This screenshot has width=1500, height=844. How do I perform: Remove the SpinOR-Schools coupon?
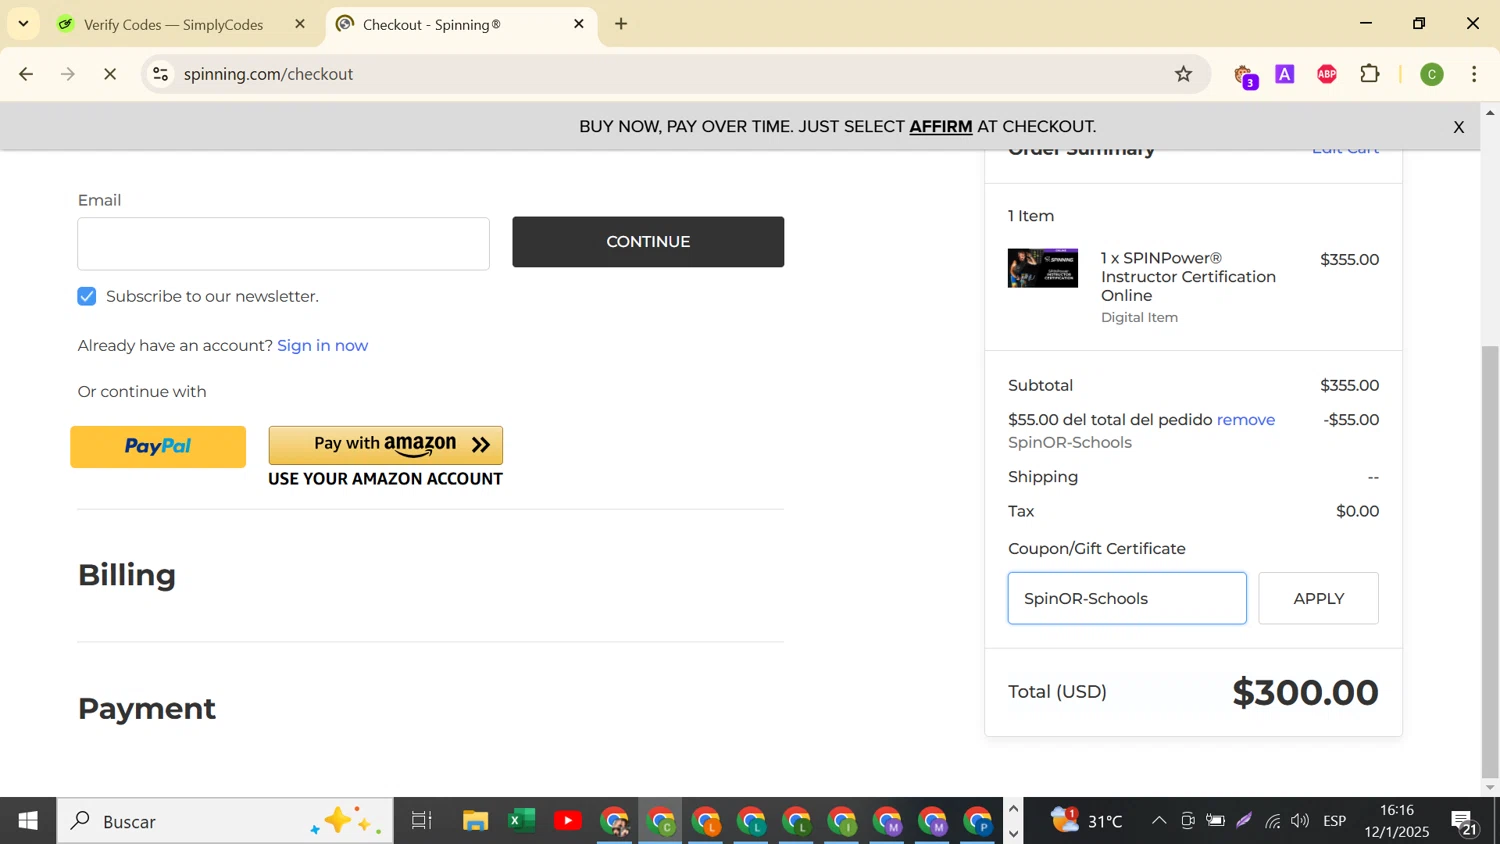(1245, 420)
